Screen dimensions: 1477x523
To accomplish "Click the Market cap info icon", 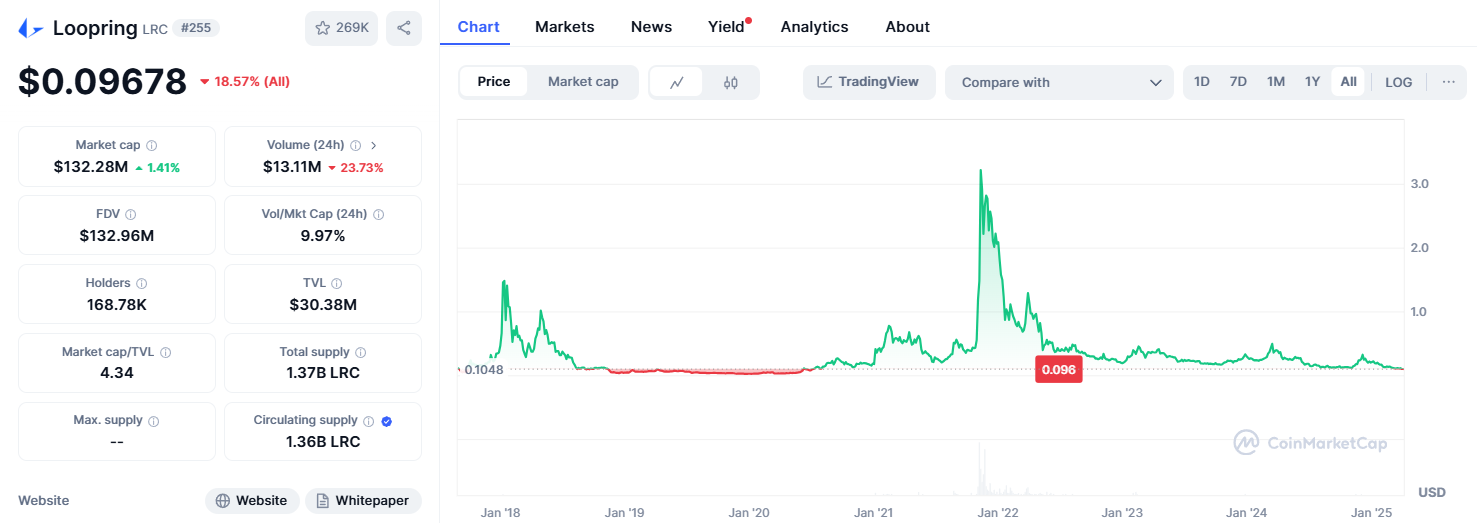I will (x=152, y=146).
